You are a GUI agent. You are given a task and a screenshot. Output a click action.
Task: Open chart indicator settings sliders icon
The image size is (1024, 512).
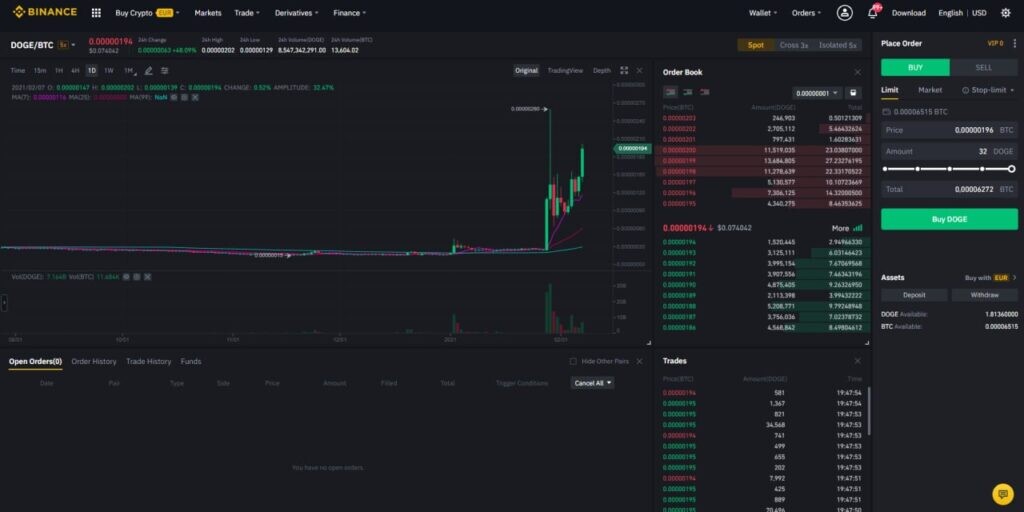165,71
